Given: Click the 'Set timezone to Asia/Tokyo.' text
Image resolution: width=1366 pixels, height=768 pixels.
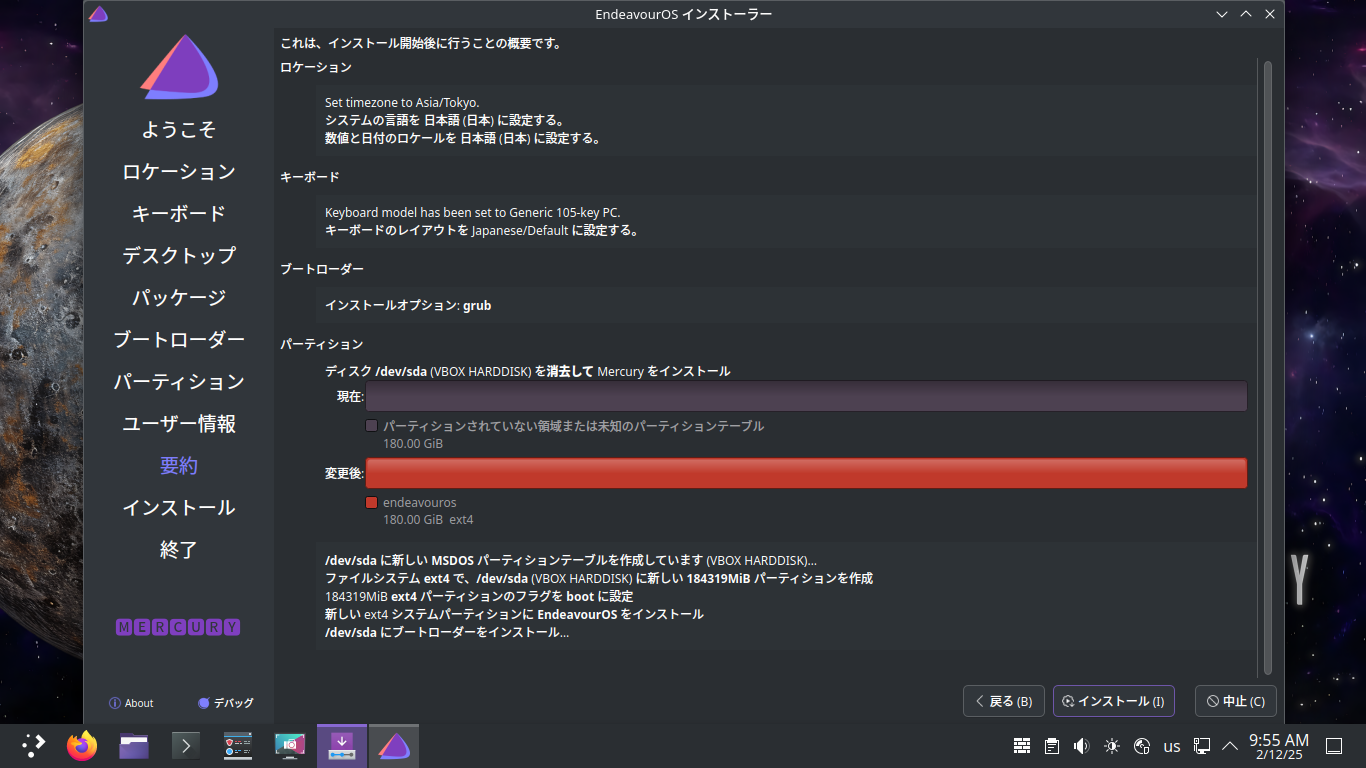Looking at the screenshot, I should click(402, 102).
